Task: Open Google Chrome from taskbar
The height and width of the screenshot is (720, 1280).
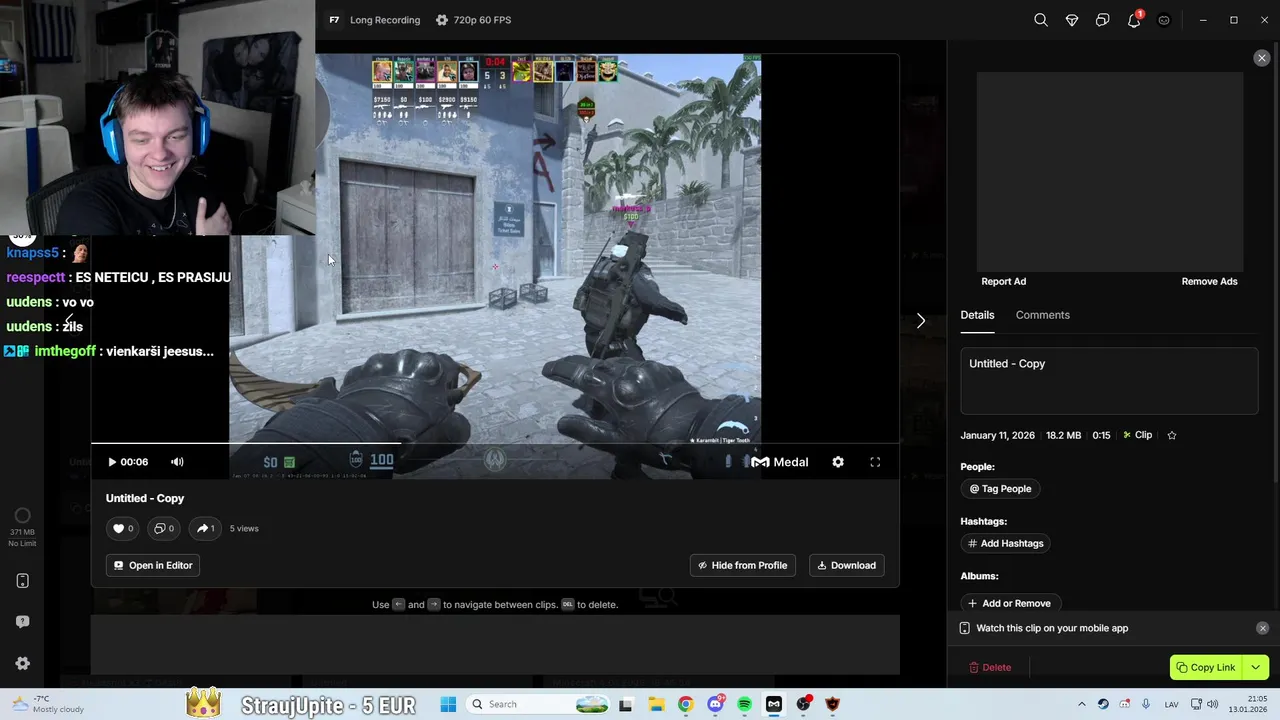Action: click(685, 704)
